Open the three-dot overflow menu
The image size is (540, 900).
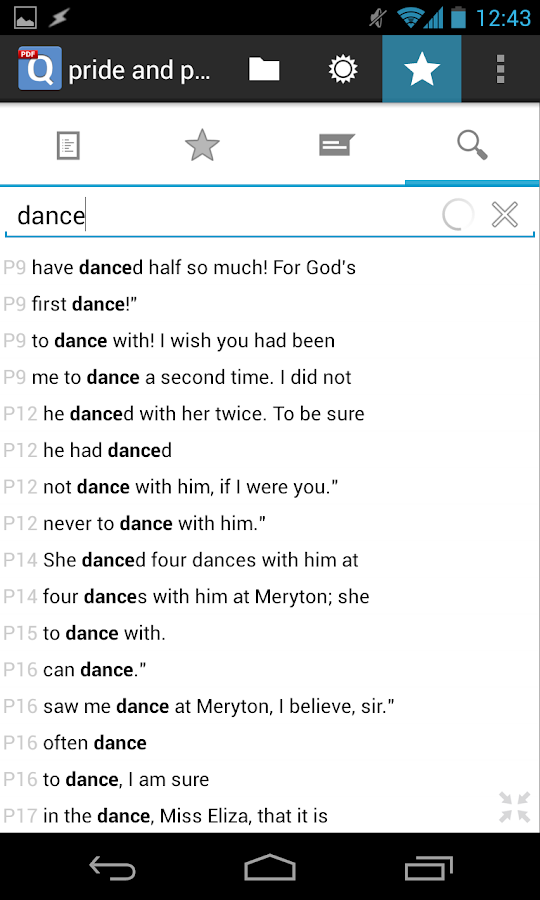click(x=500, y=69)
